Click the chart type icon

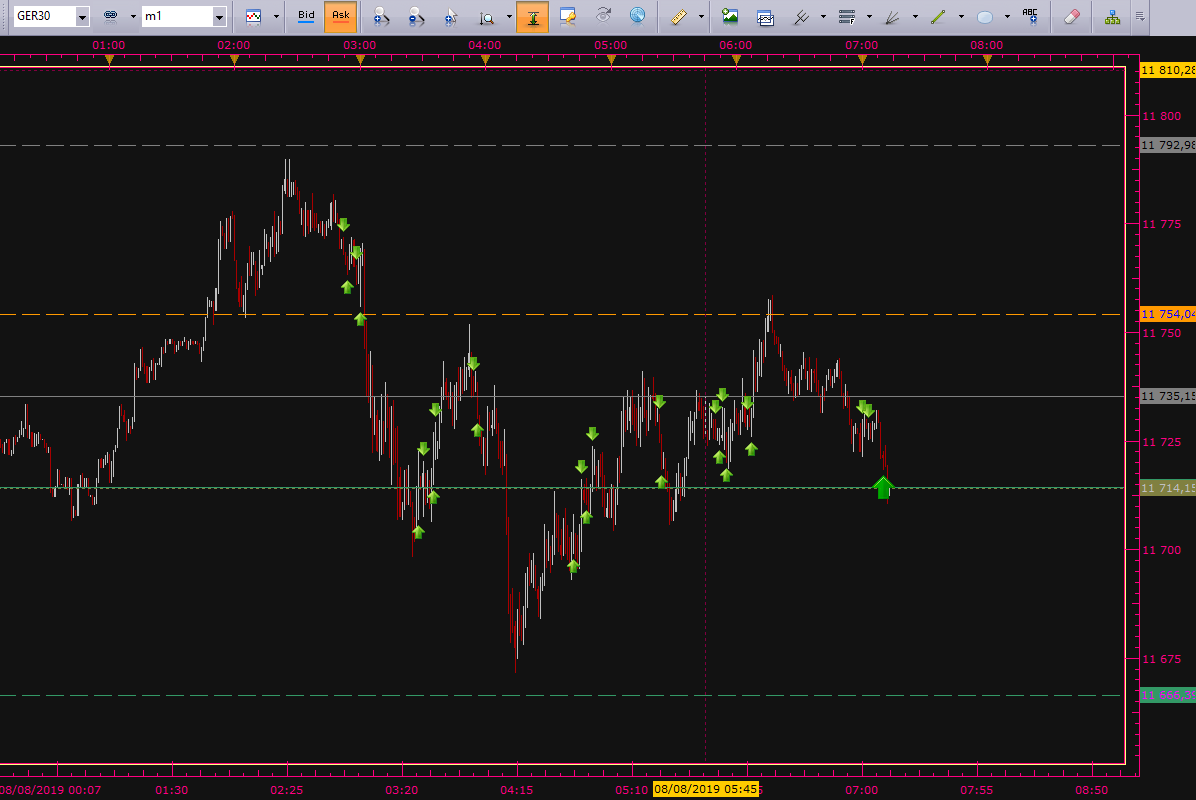(x=253, y=16)
